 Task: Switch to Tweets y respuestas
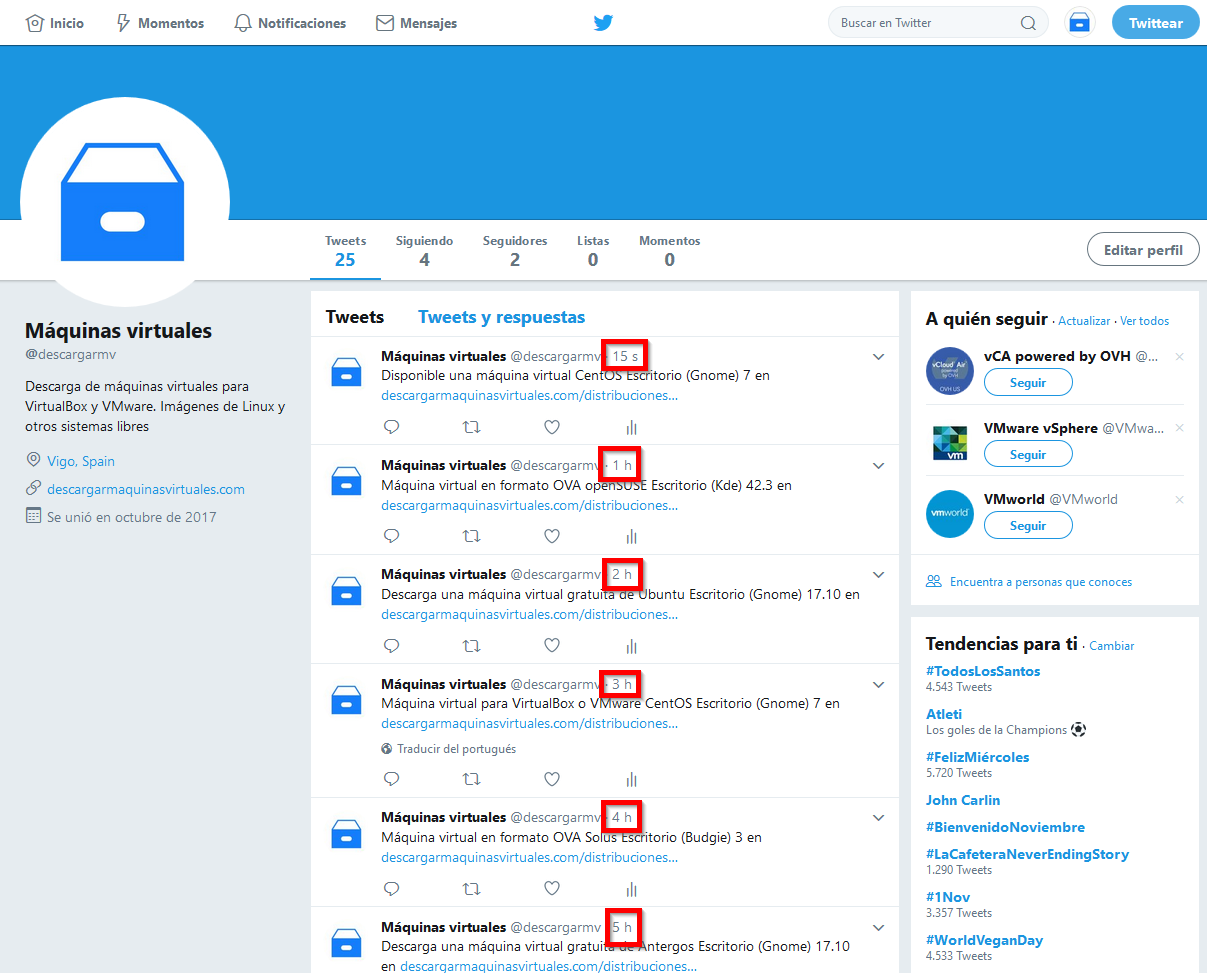[501, 317]
